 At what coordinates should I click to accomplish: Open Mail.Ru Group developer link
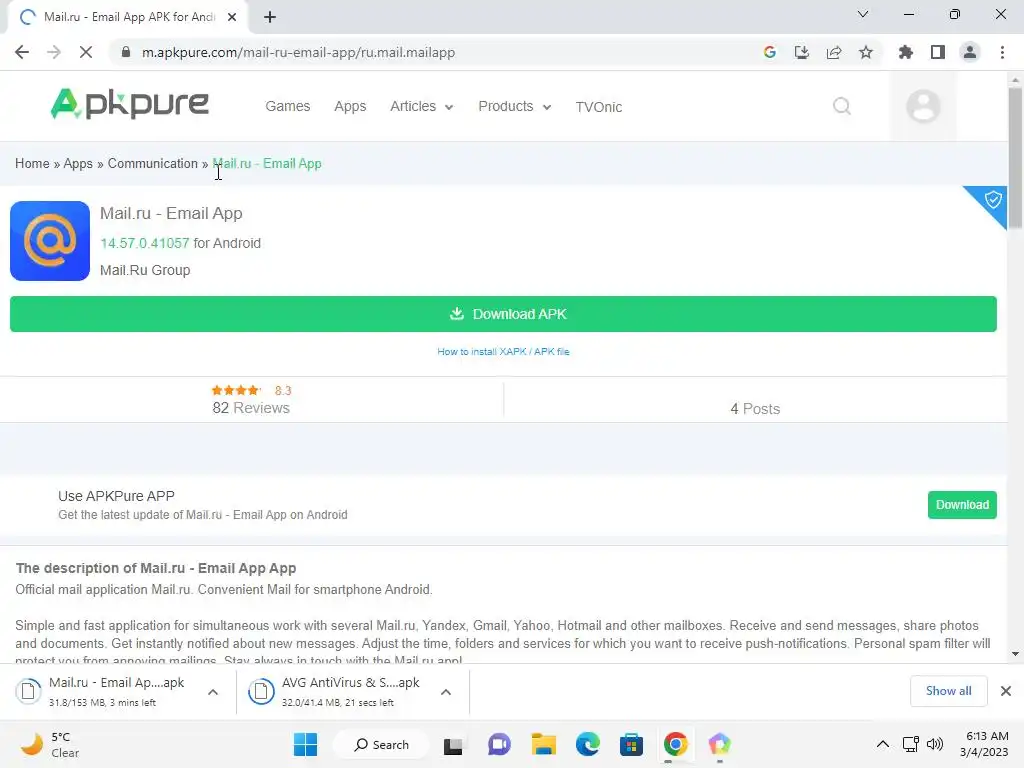point(145,270)
